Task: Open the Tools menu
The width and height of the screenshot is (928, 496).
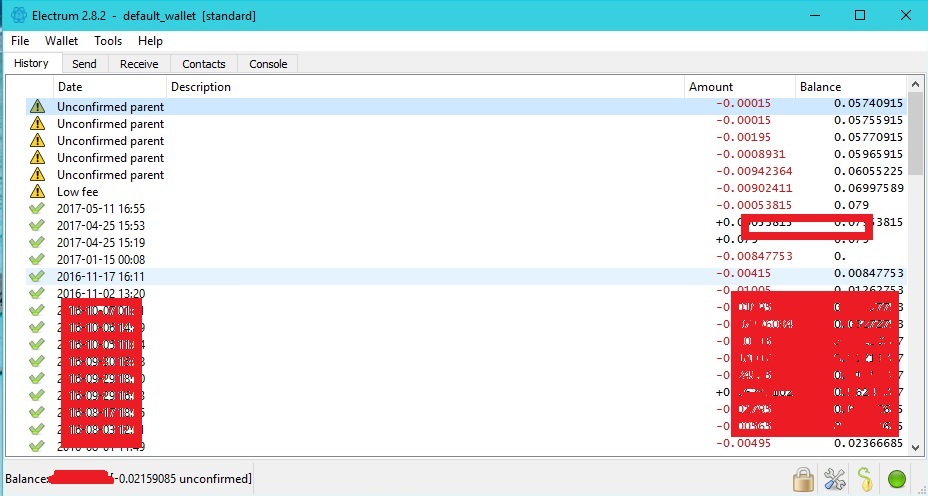Action: [108, 41]
